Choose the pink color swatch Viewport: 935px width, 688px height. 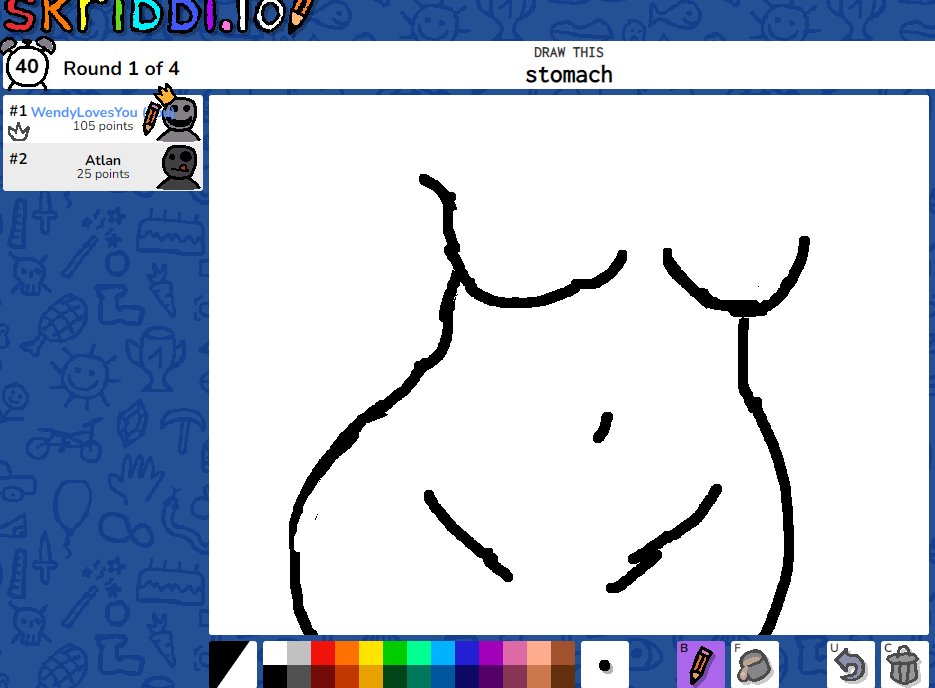pos(515,653)
